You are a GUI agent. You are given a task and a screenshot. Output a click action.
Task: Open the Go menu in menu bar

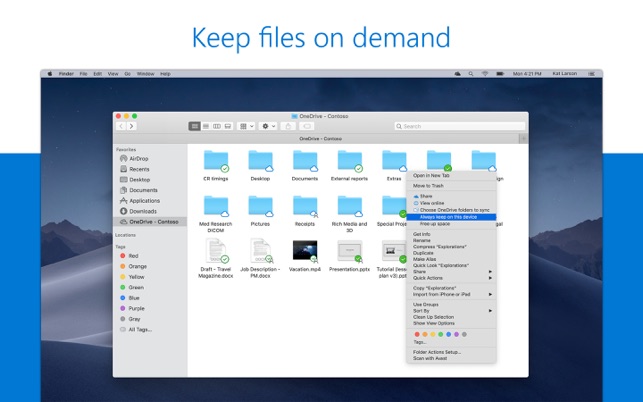coord(128,74)
